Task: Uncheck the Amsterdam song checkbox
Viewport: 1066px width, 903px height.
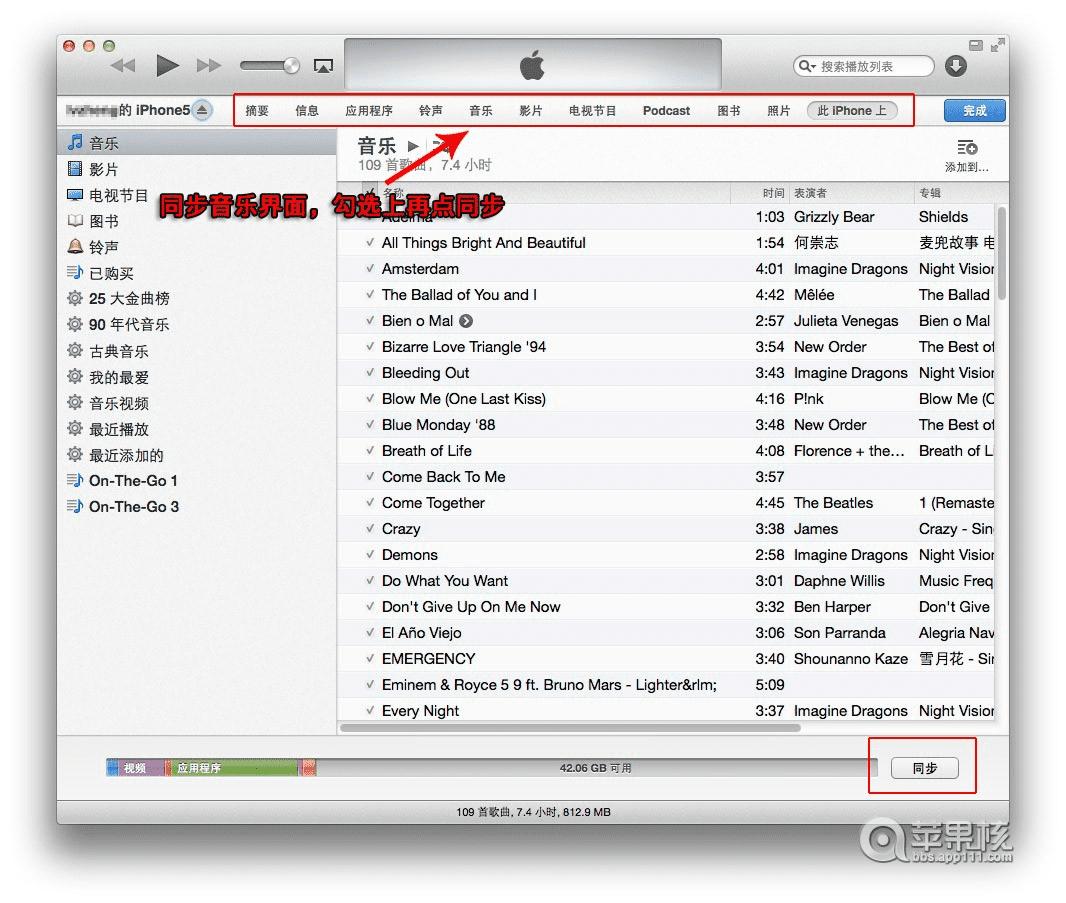Action: pos(369,268)
